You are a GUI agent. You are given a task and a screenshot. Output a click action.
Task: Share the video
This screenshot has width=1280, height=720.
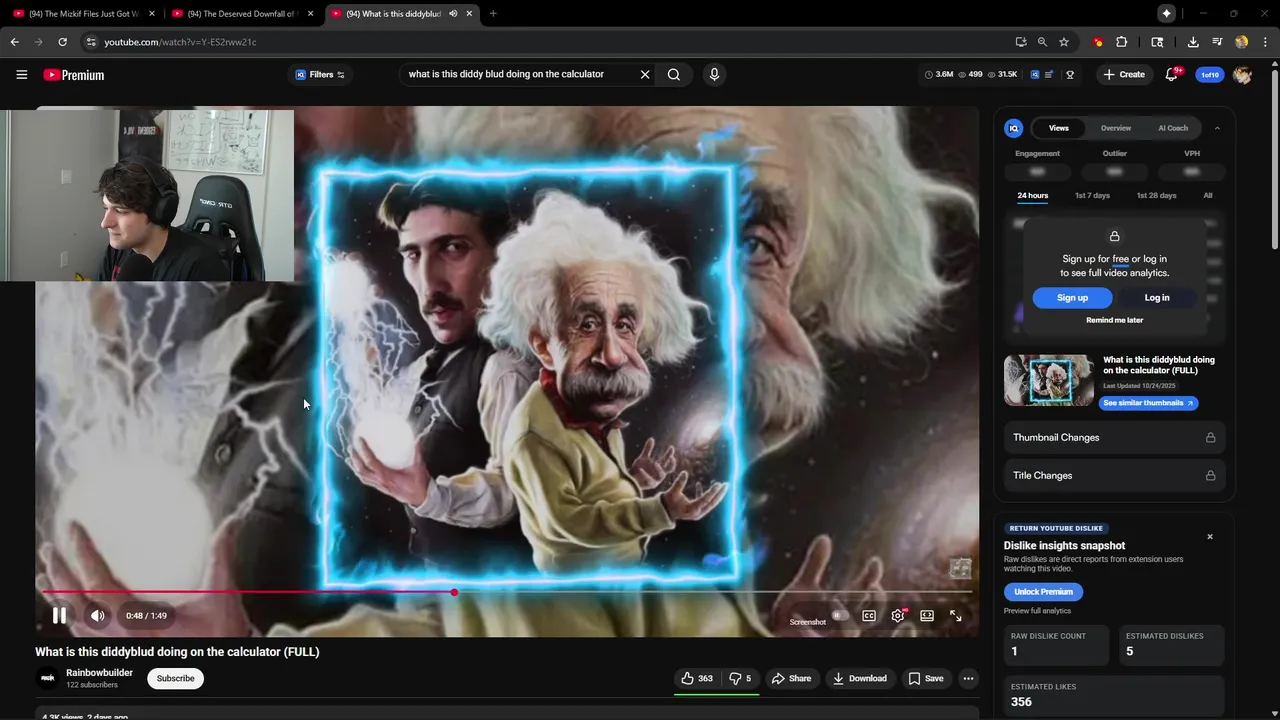tap(792, 678)
